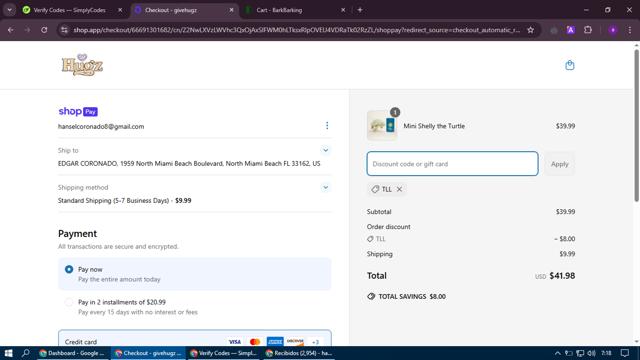Open the Windows Start menu

[x=8, y=353]
